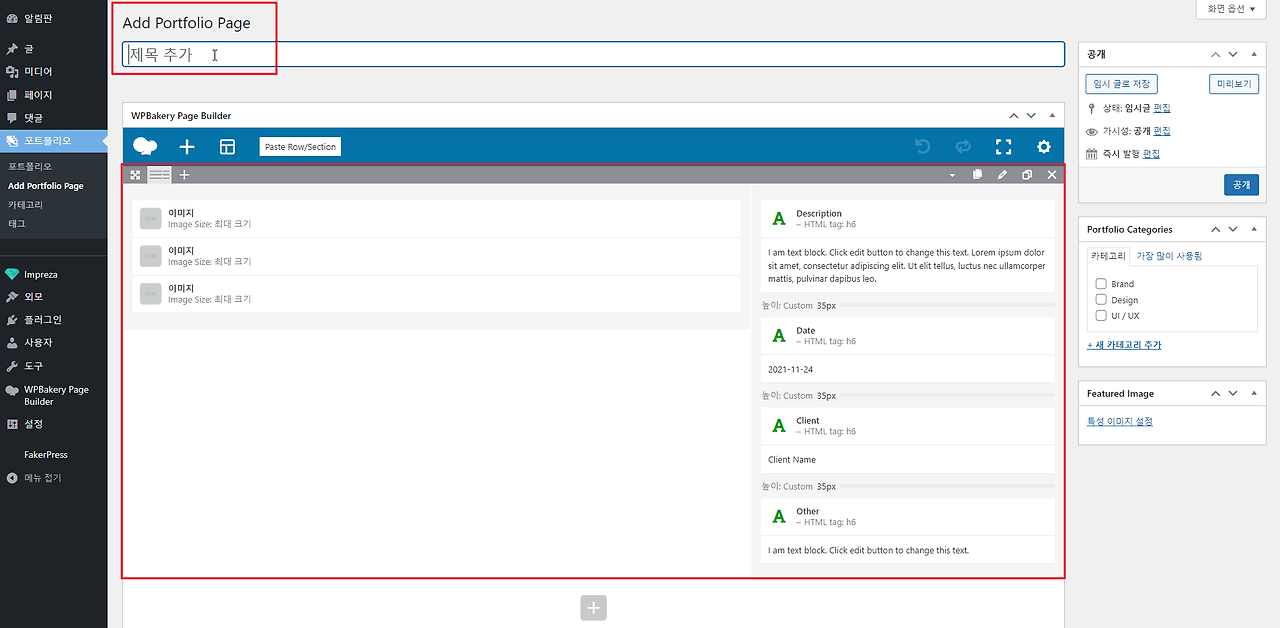Switch to 카테고리 tab
The image size is (1280, 628).
pyautogui.click(x=1108, y=256)
